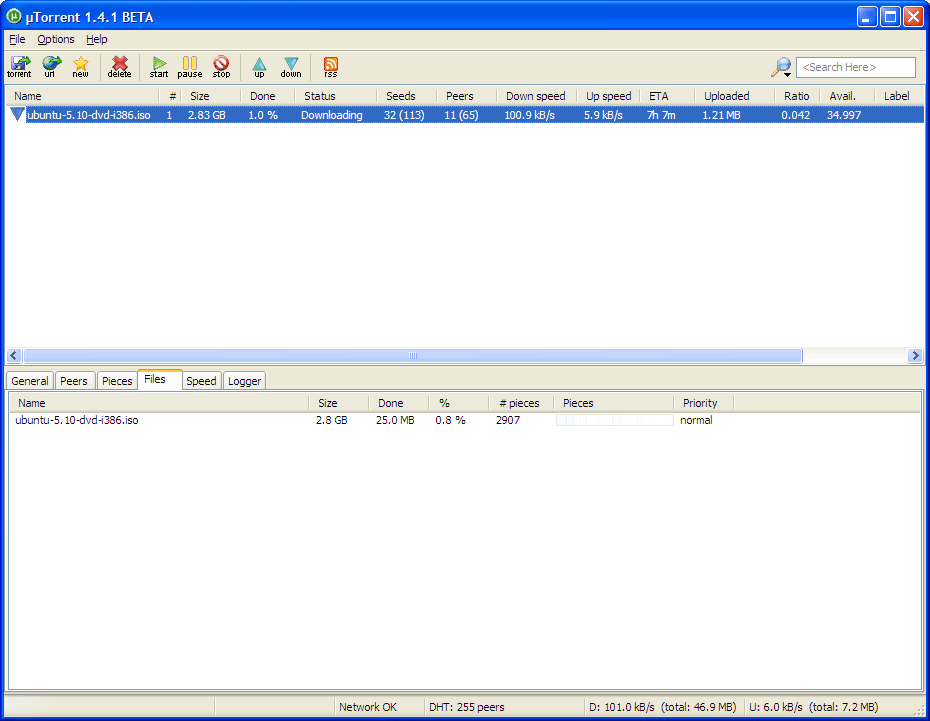The image size is (930, 721).
Task: Click the 0.8 % file progress value
Action: click(450, 420)
